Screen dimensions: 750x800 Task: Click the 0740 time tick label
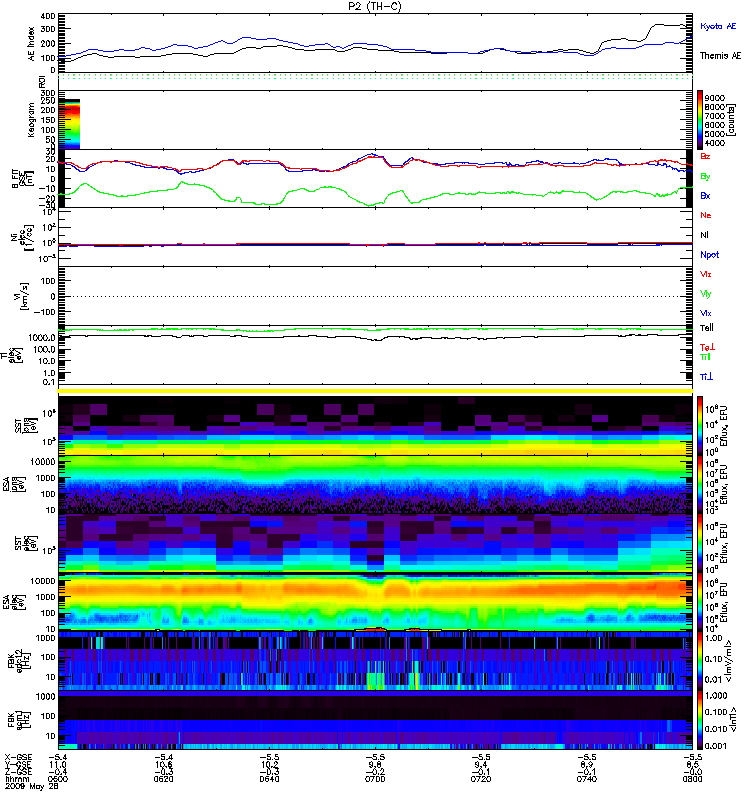pyautogui.click(x=587, y=779)
